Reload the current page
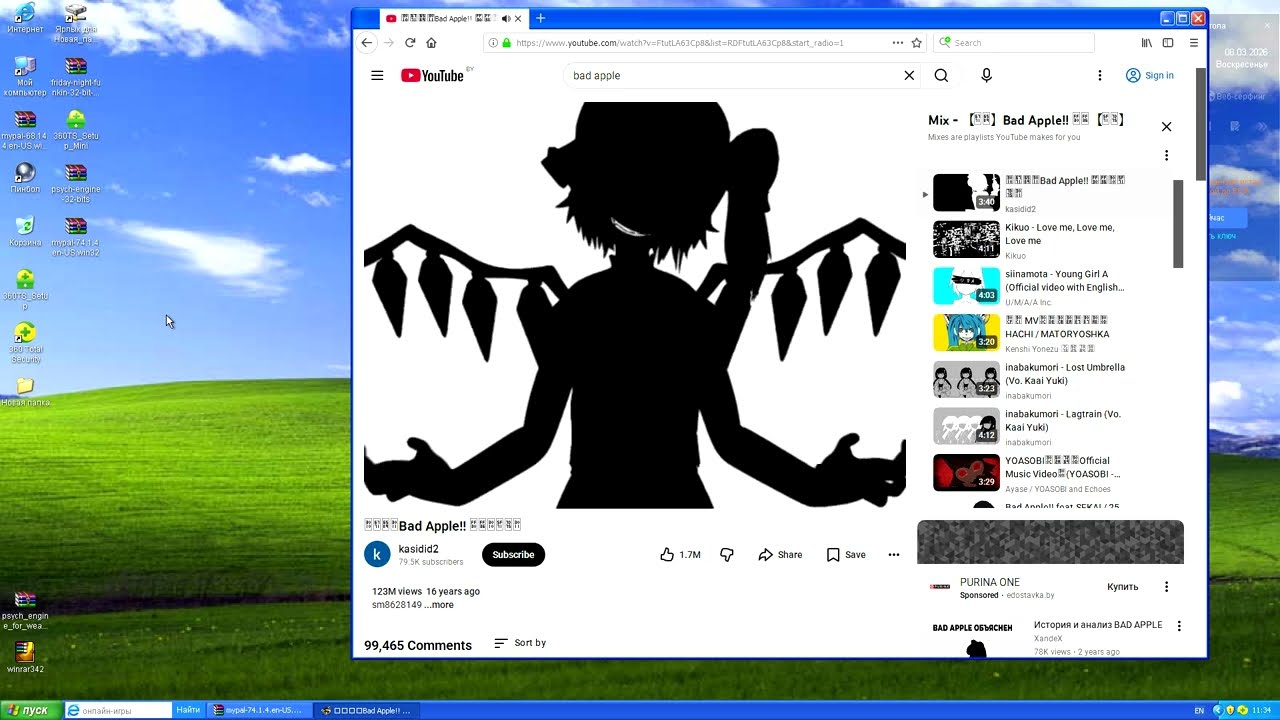This screenshot has width=1280, height=720. coord(410,43)
